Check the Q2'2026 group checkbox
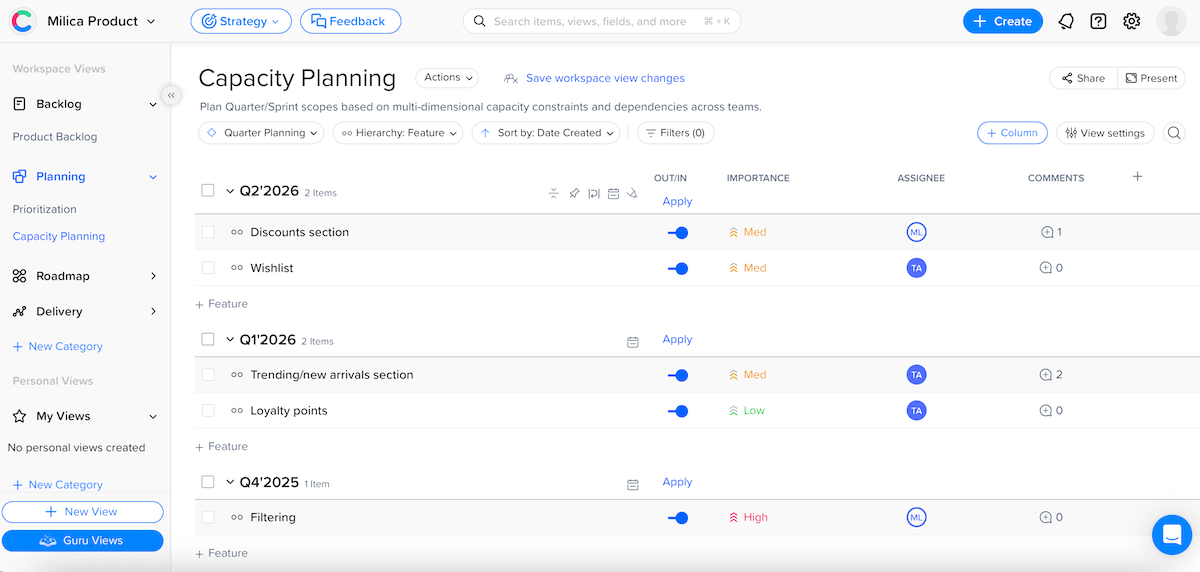Viewport: 1200px width, 572px height. point(208,190)
